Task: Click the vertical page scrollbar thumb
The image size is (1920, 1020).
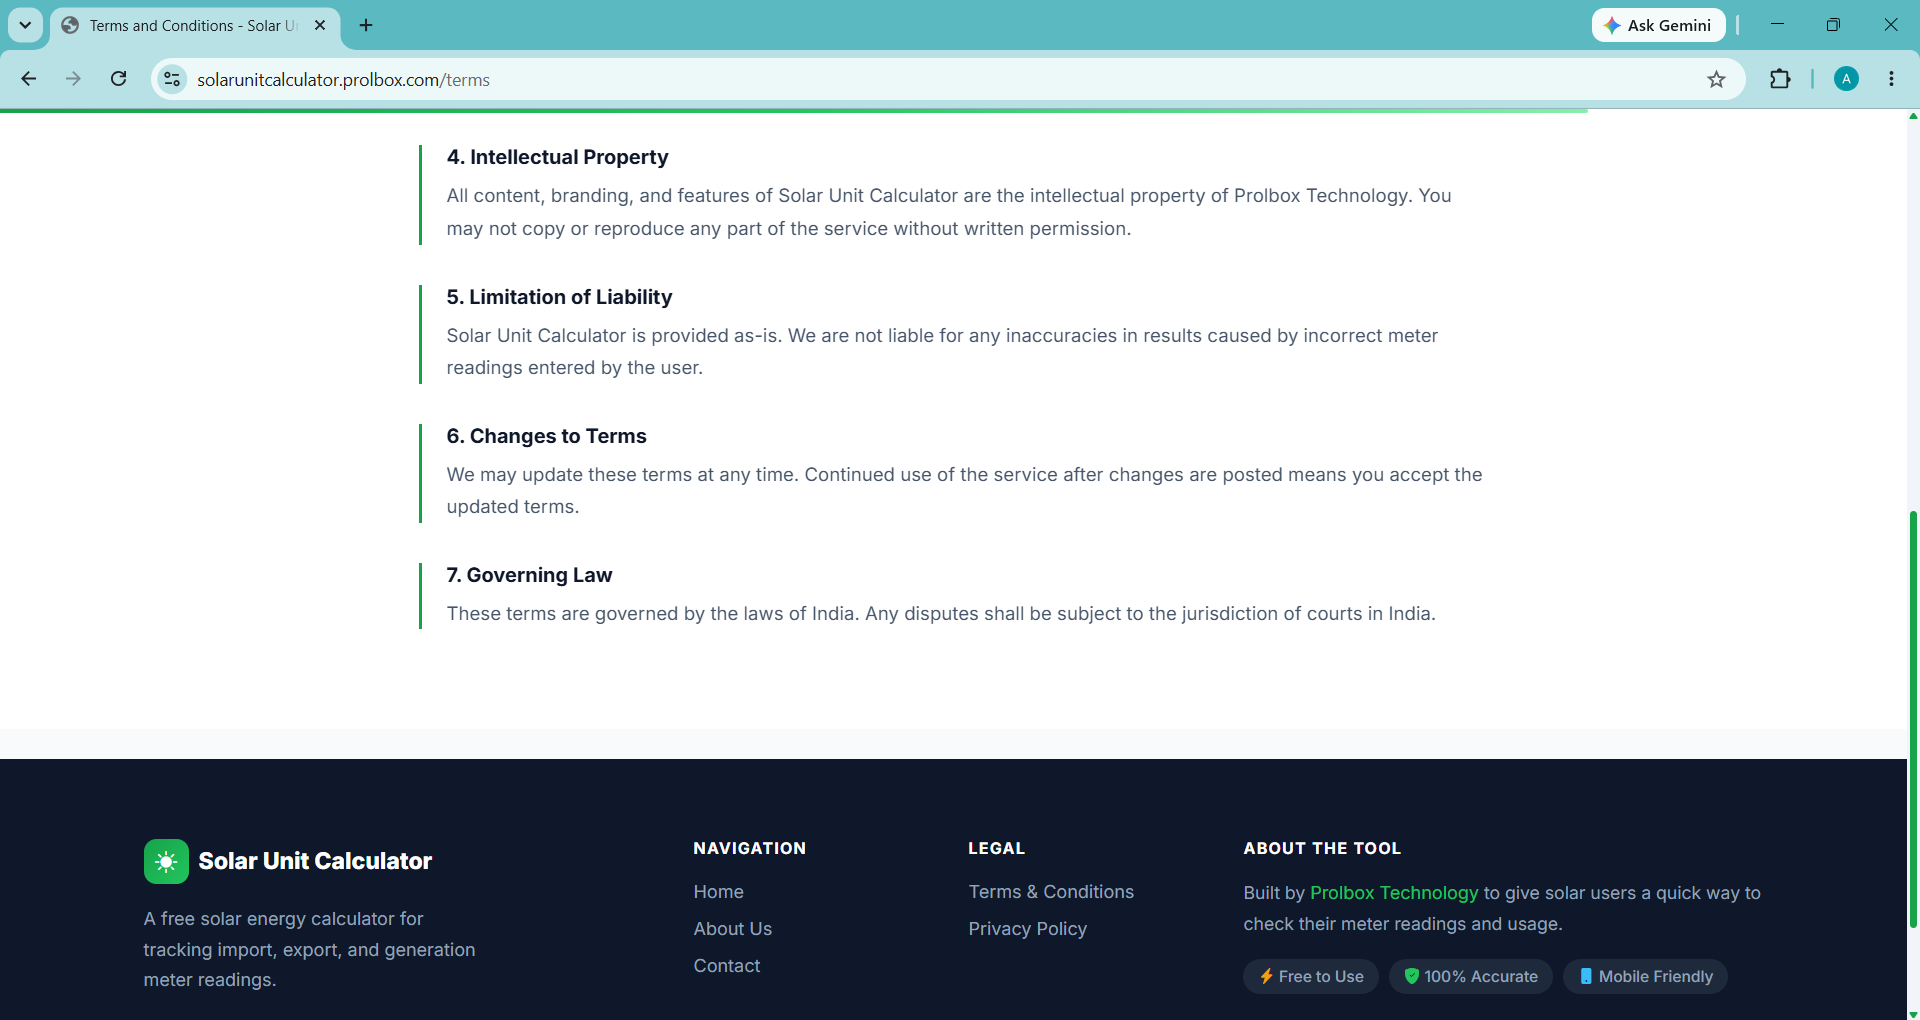Action: (1913, 720)
